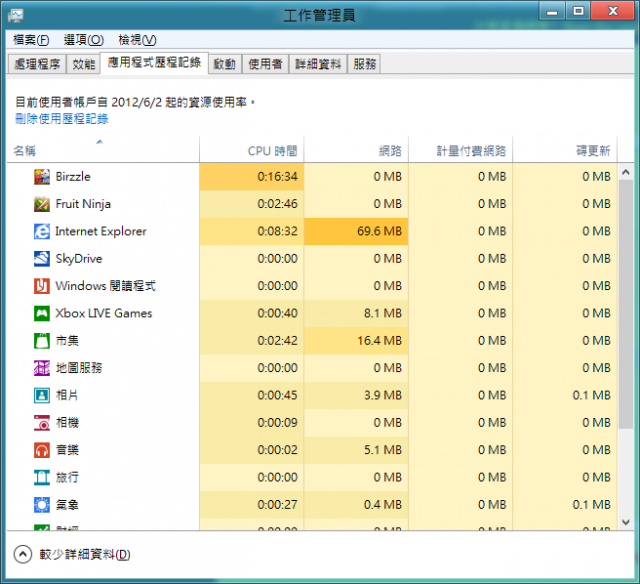Click the 相機 camera icon
Screen dimensions: 640x584
42,423
